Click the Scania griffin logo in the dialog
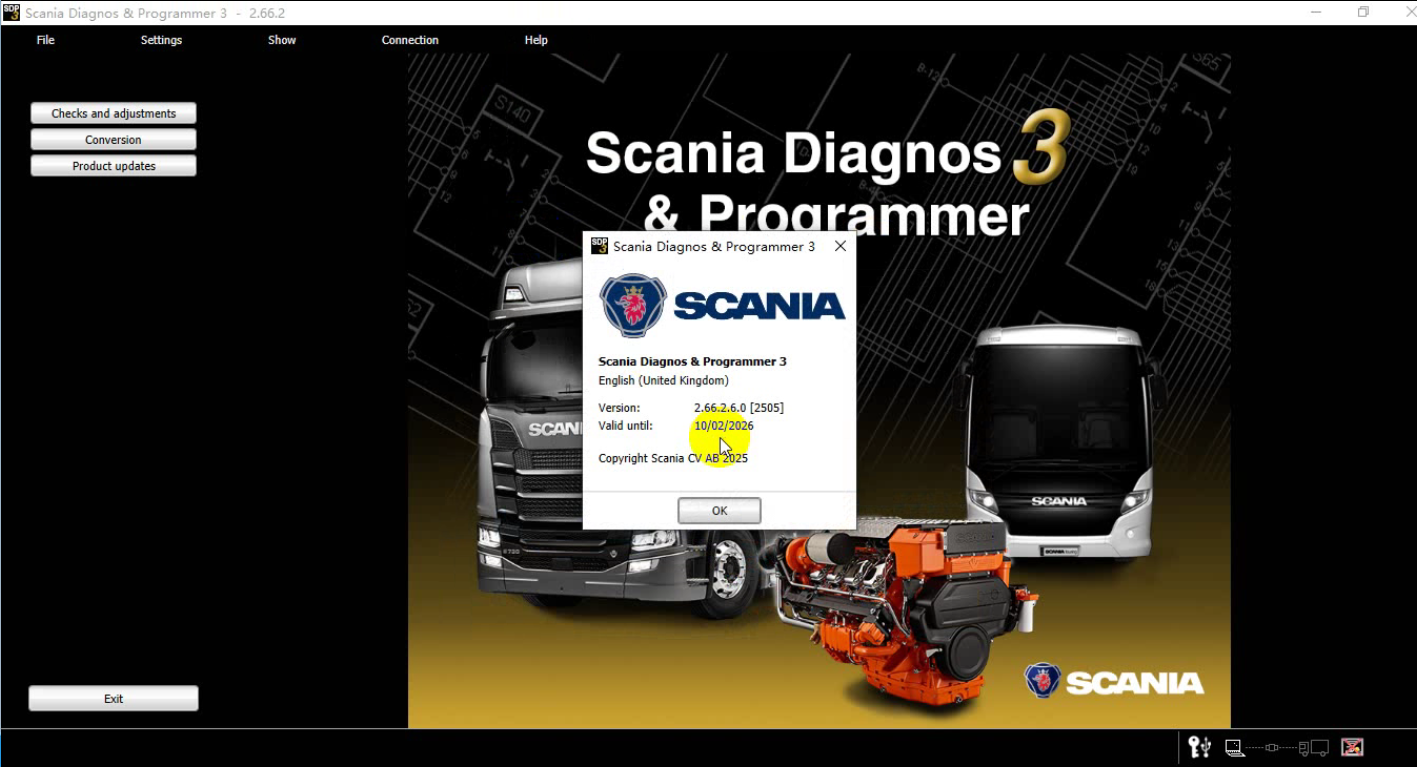This screenshot has height=767, width=1417. [x=632, y=305]
